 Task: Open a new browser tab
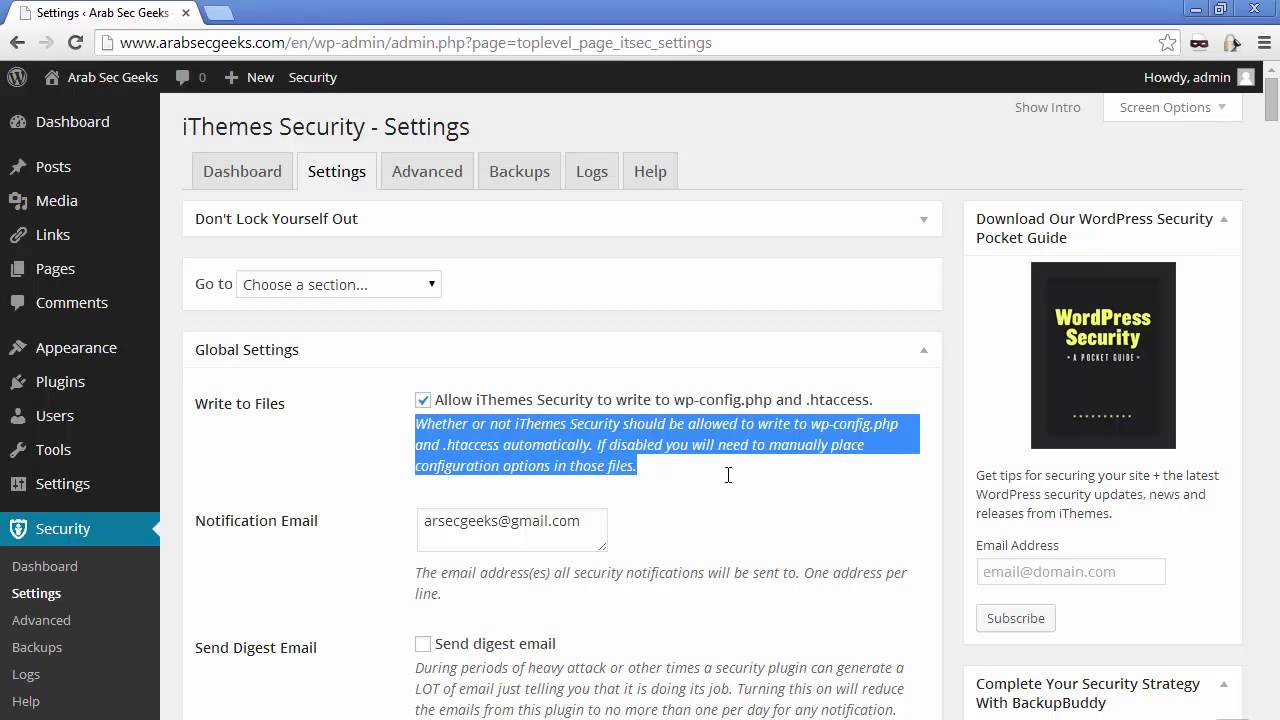(x=218, y=13)
